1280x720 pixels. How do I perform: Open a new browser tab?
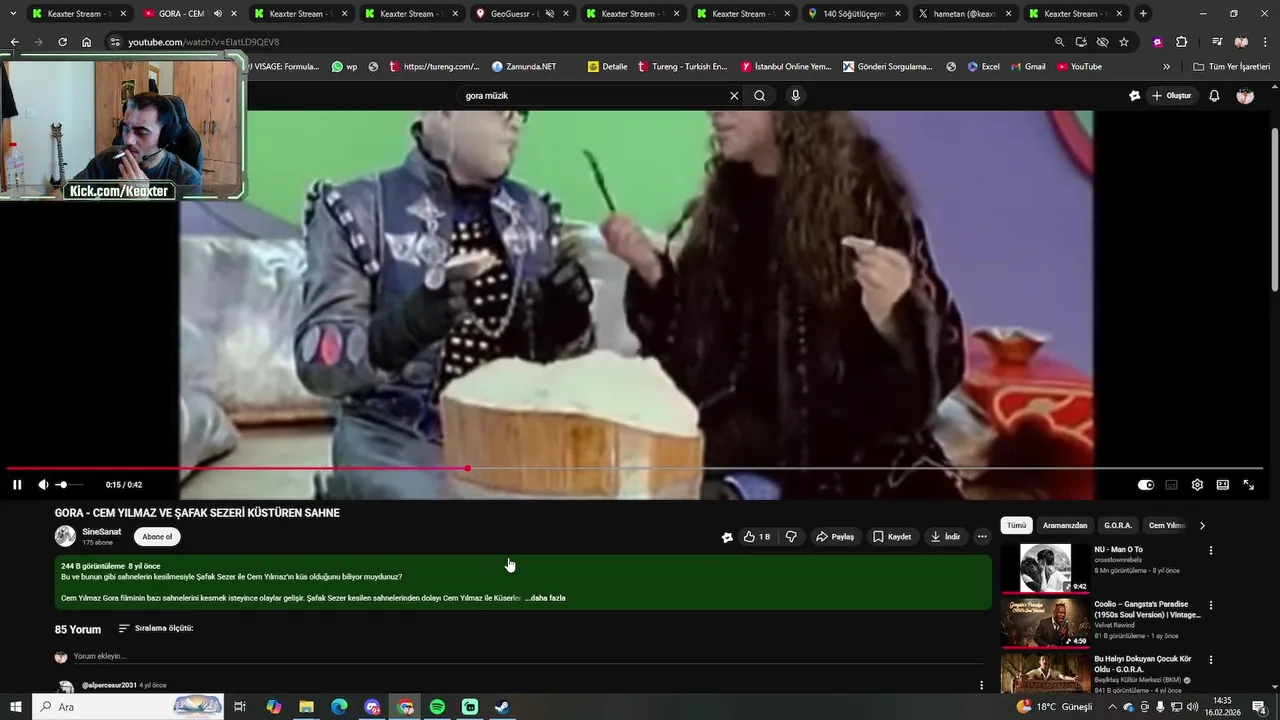(1143, 14)
